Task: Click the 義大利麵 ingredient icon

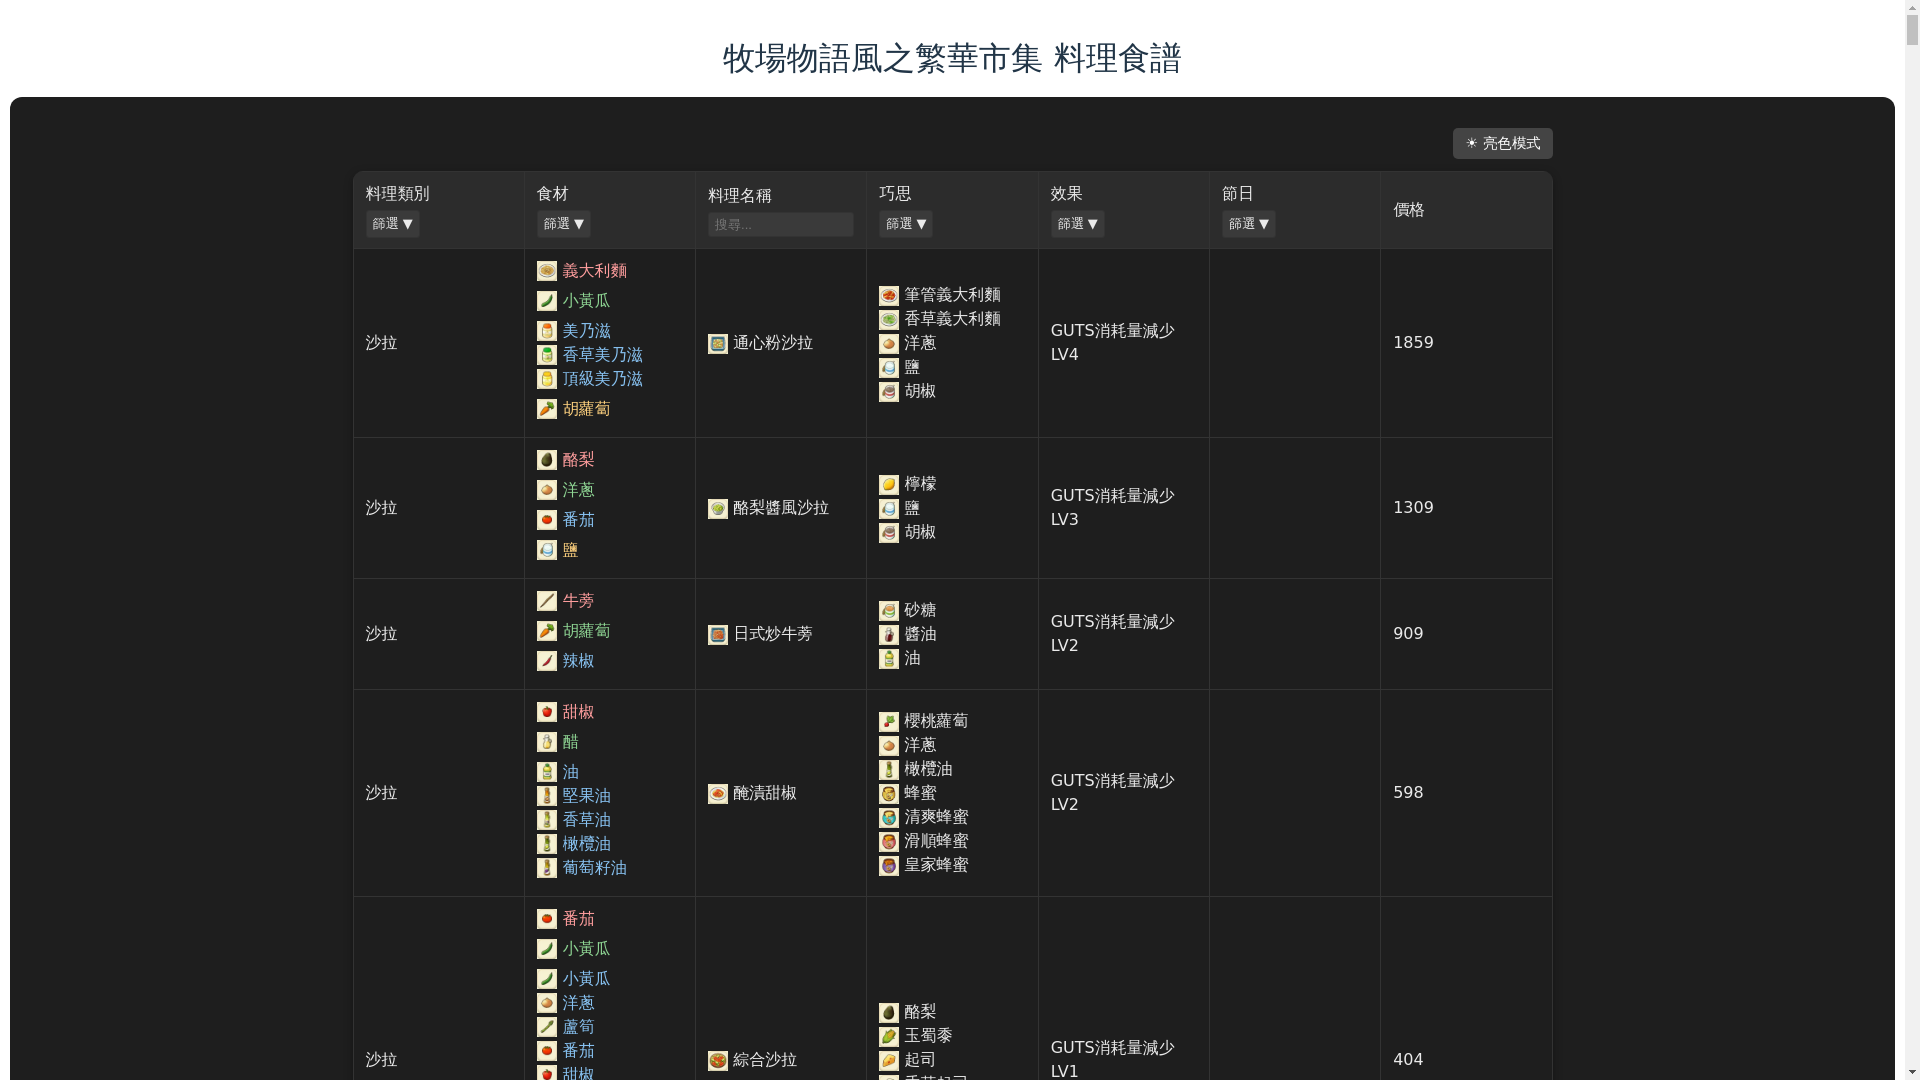Action: (x=547, y=271)
